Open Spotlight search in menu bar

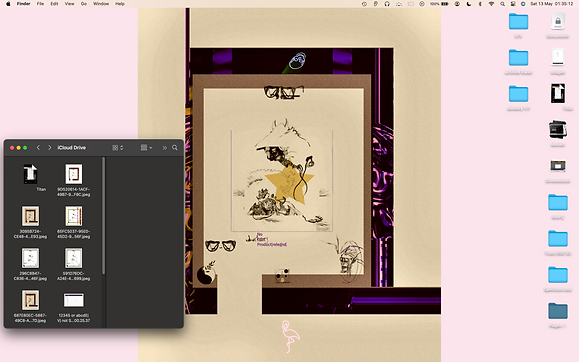tap(503, 4)
